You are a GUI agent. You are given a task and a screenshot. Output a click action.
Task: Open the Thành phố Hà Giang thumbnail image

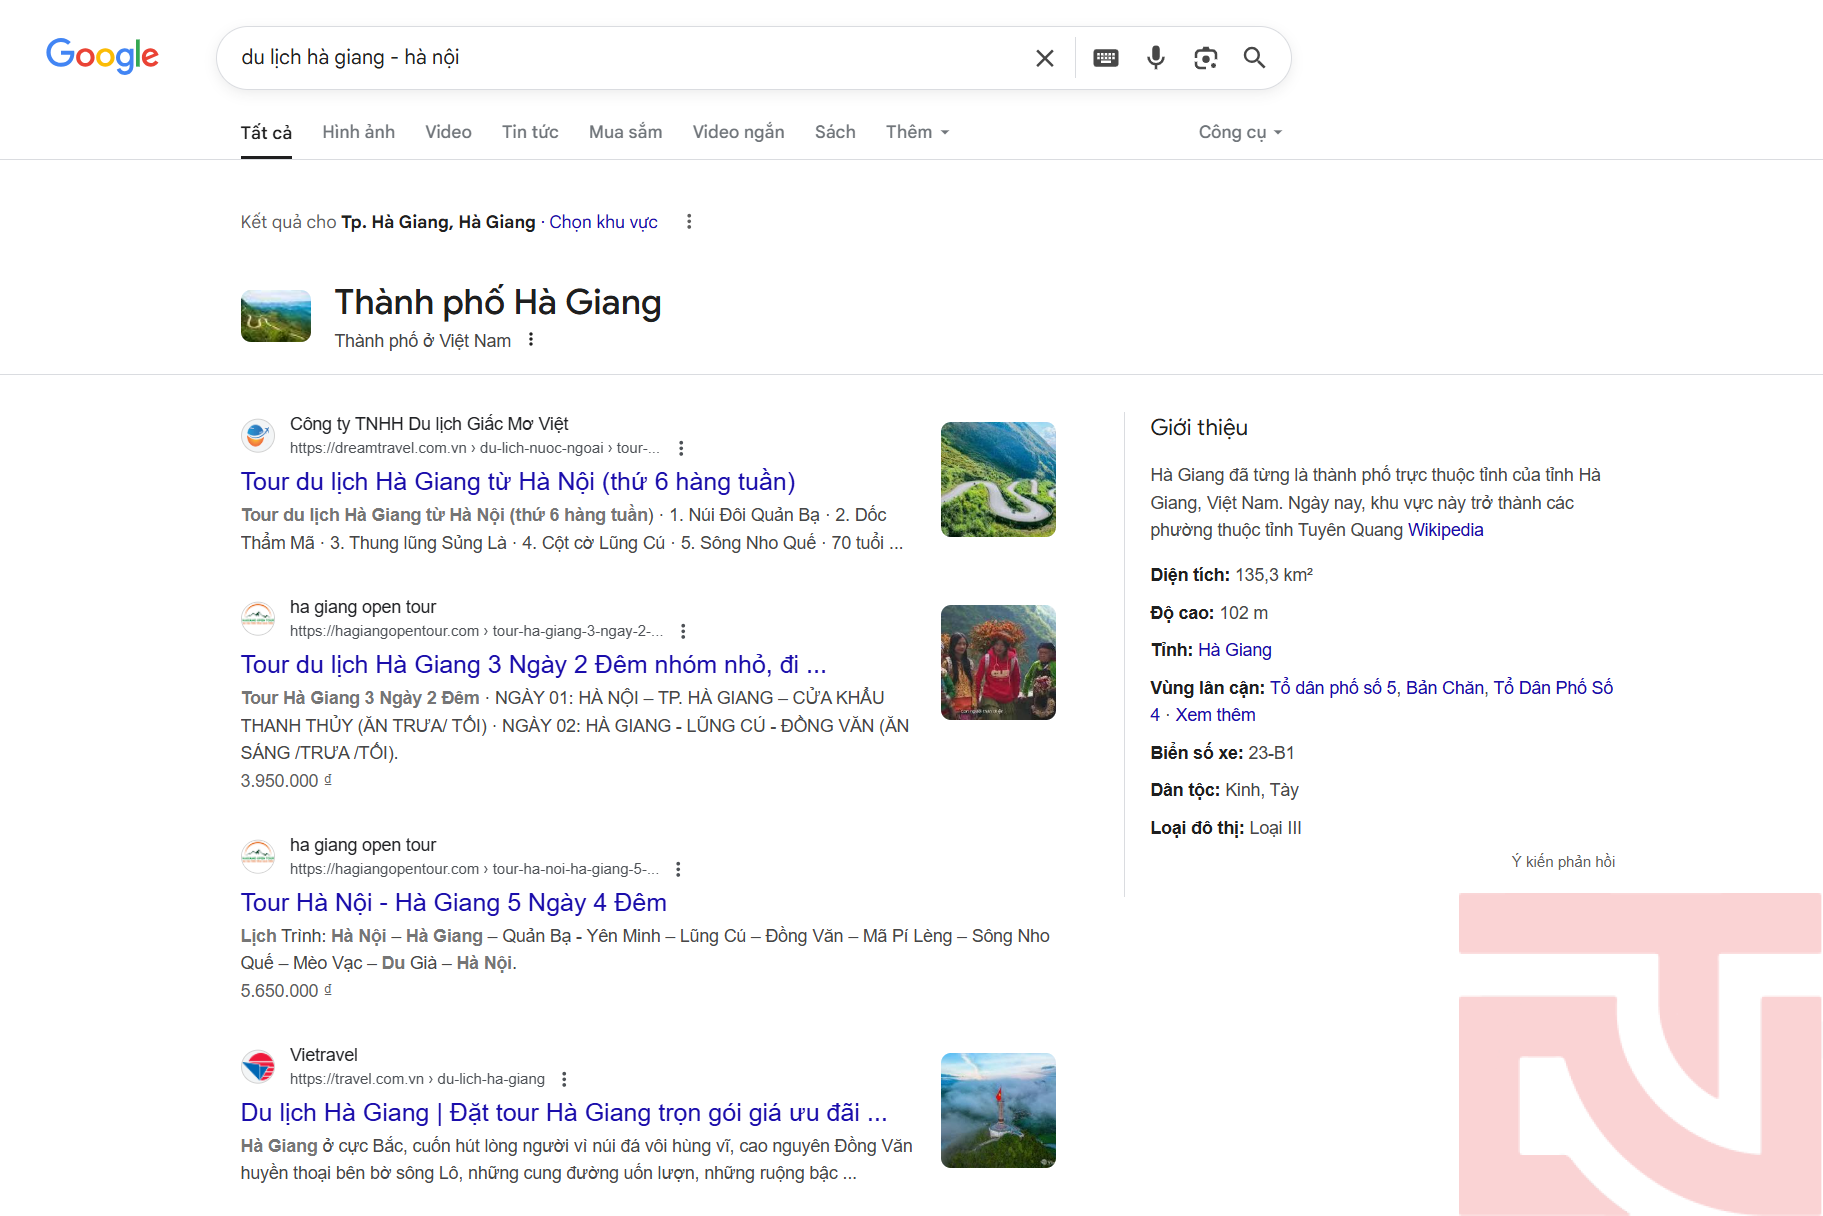(276, 316)
